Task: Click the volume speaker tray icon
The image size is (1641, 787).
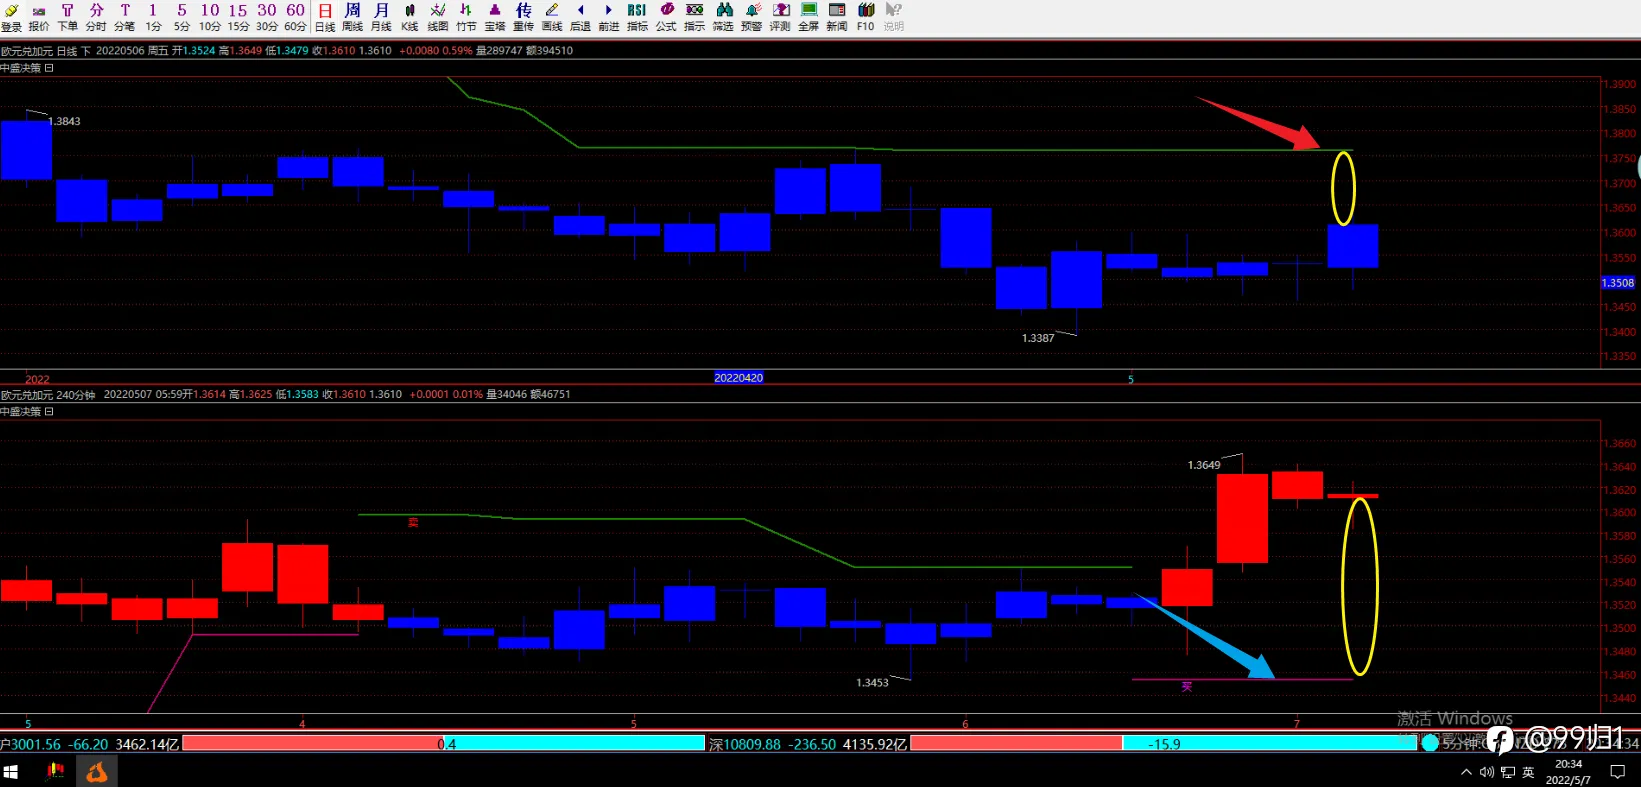Action: coord(1486,772)
